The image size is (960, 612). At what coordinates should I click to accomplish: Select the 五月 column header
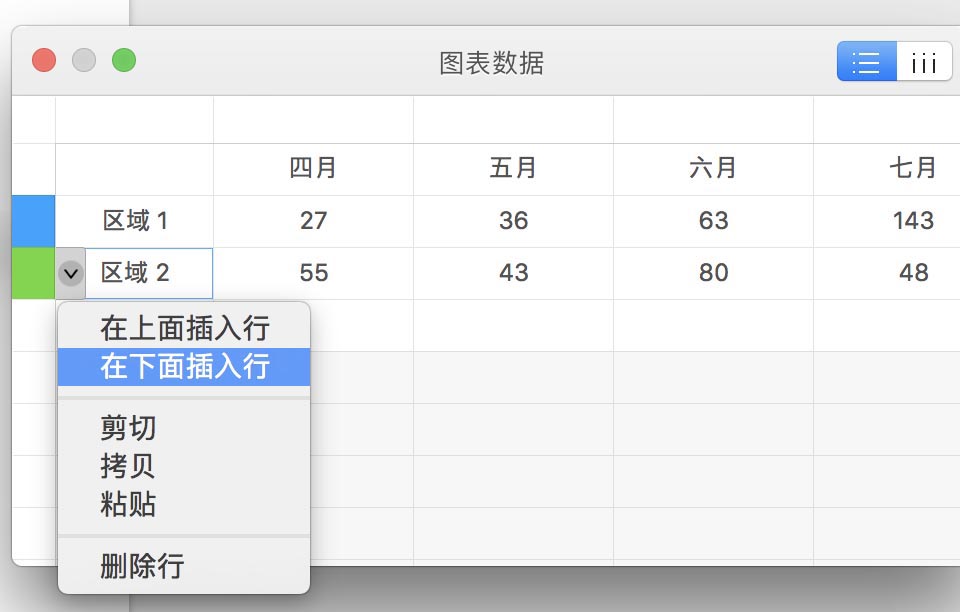513,169
